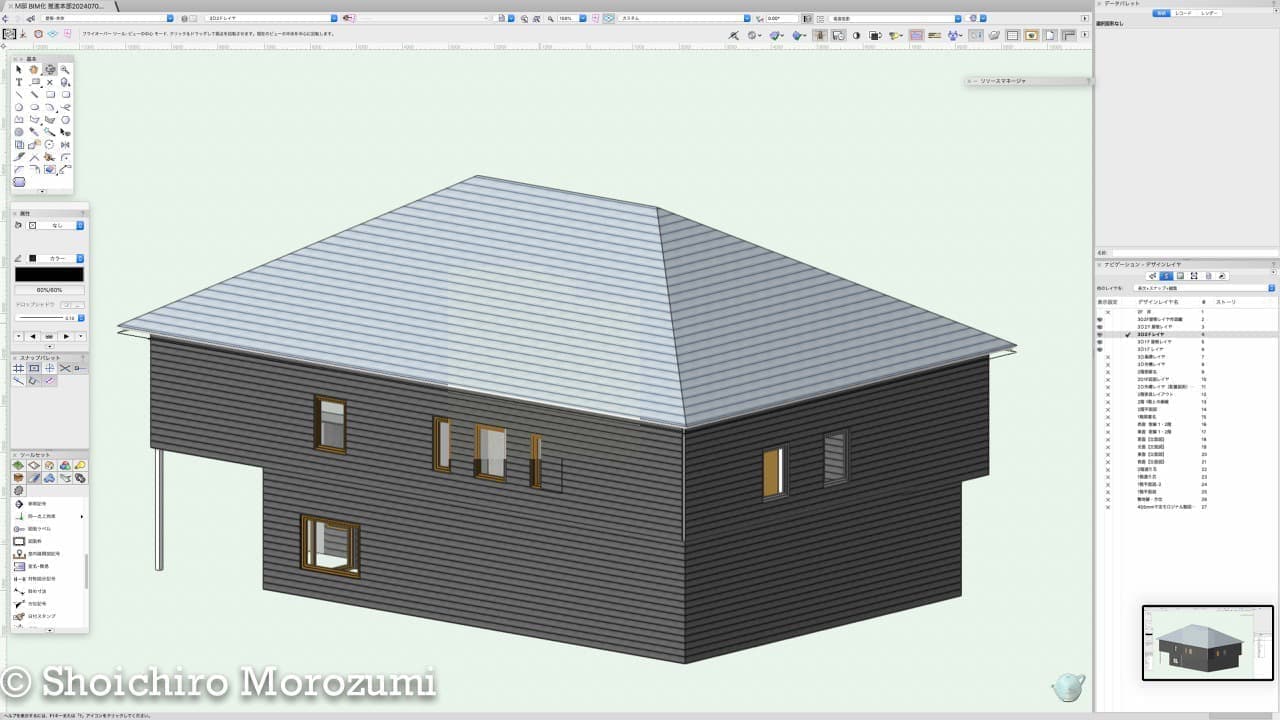Choose the Flyover tool
The height and width of the screenshot is (720, 1280).
[x=50, y=70]
